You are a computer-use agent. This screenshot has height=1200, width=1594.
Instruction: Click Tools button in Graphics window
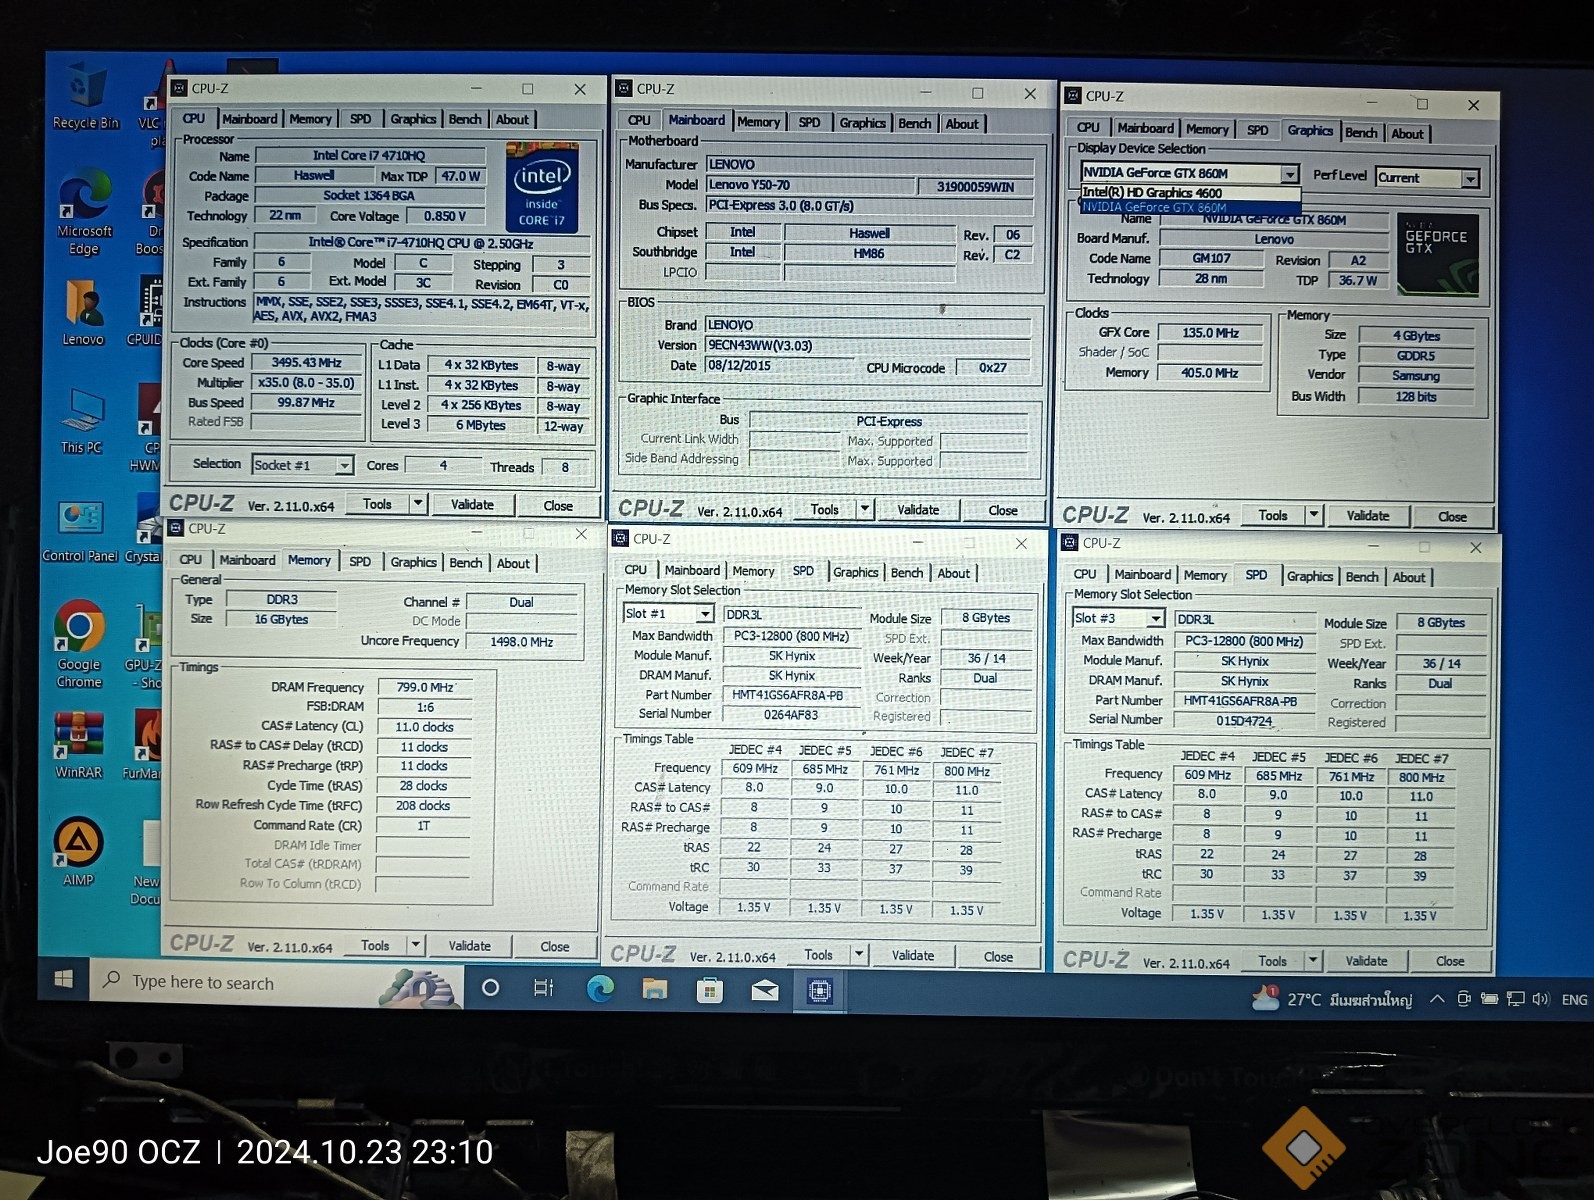pos(1273,515)
